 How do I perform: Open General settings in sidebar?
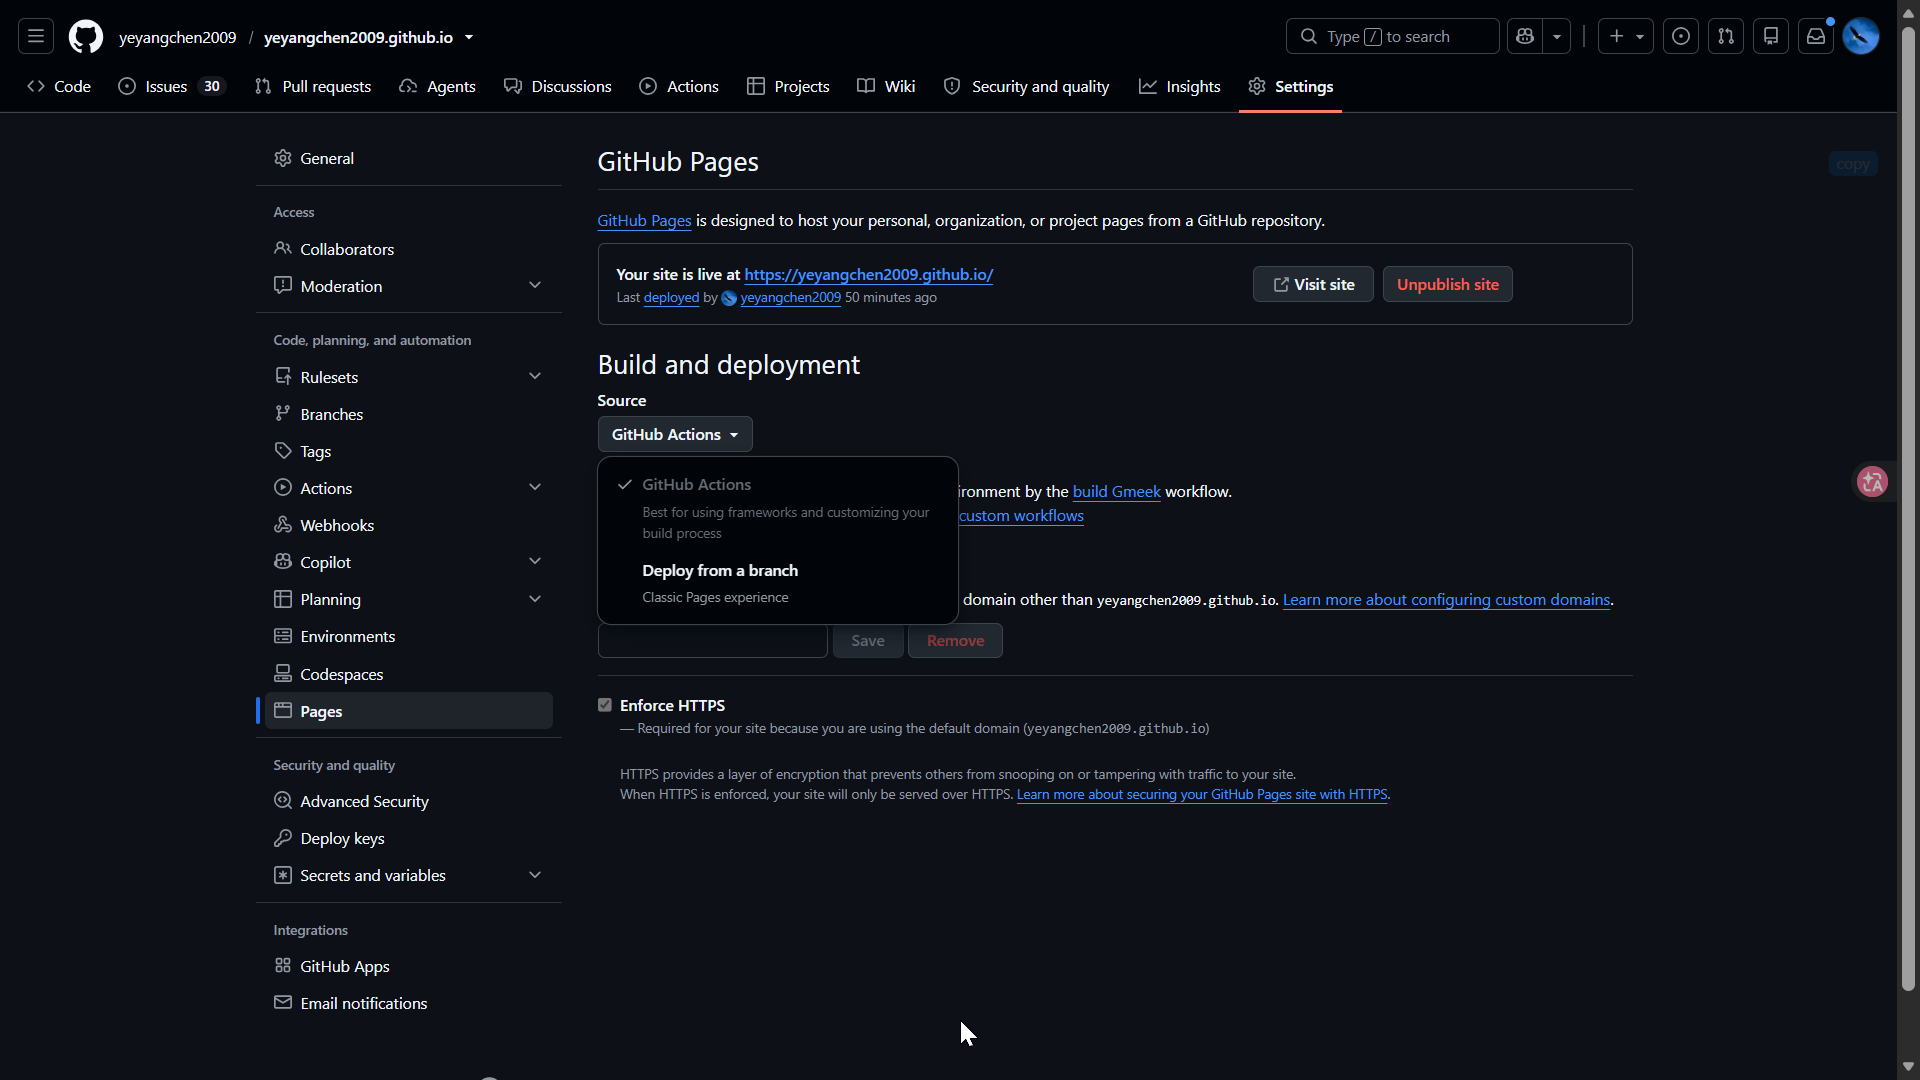409,159
